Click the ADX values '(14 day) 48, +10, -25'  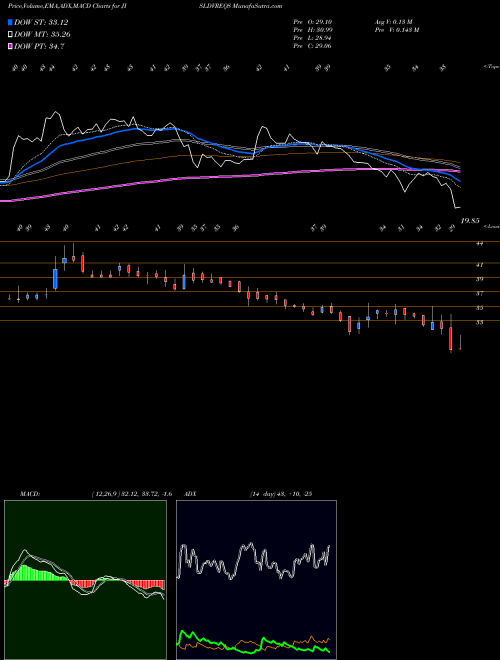[280, 494]
